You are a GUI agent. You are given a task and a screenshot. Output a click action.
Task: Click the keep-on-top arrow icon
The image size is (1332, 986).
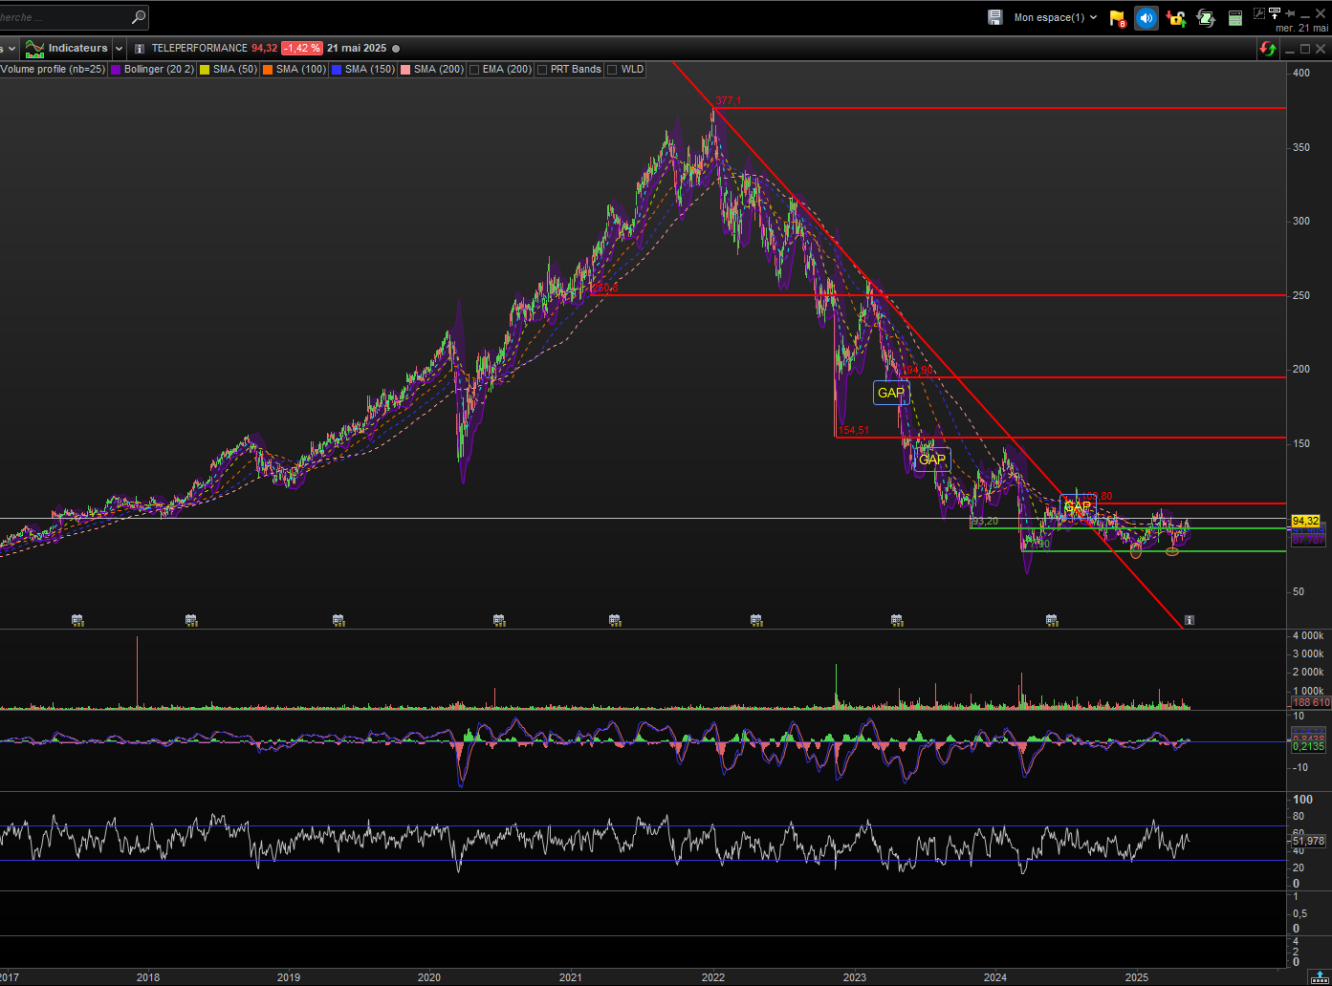point(1274,13)
